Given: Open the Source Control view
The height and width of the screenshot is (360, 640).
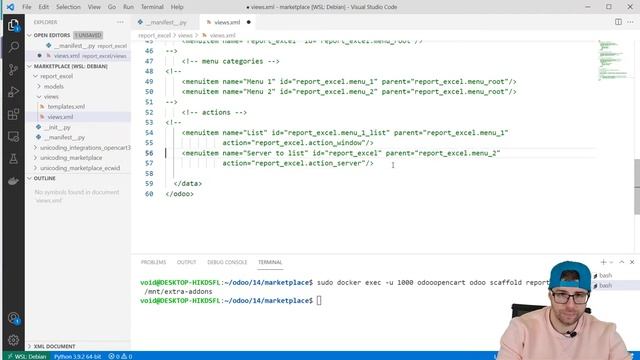Looking at the screenshot, I should pos(13,70).
